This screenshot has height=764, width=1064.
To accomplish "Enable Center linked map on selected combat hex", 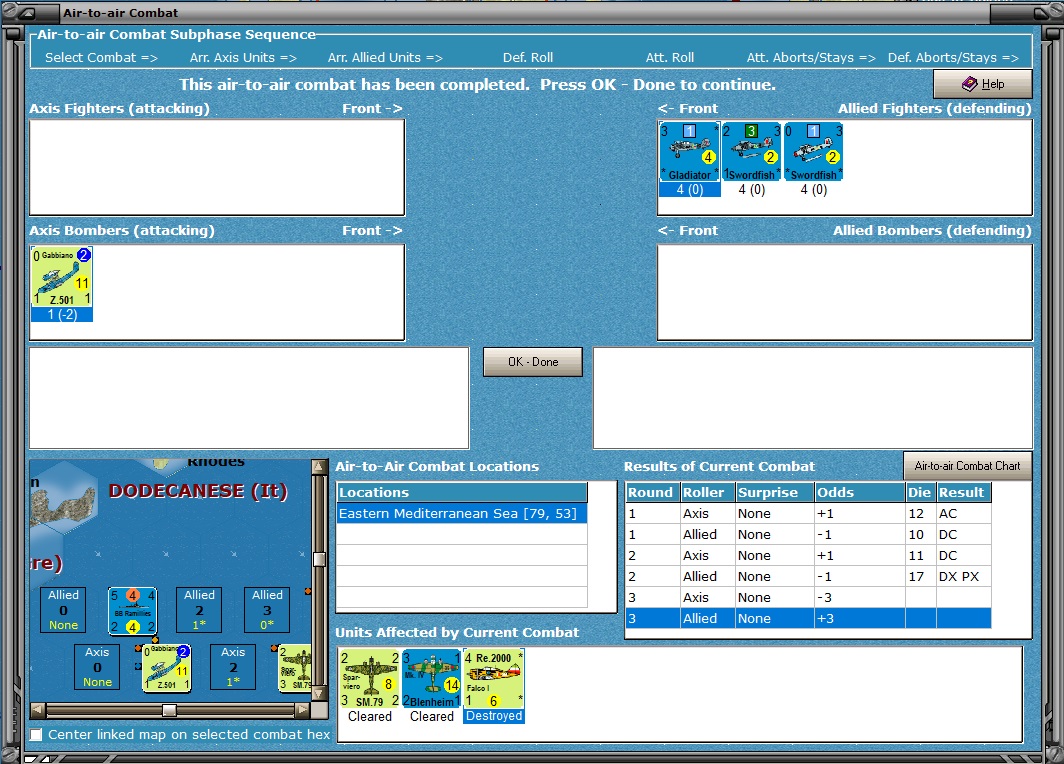I will (x=37, y=734).
